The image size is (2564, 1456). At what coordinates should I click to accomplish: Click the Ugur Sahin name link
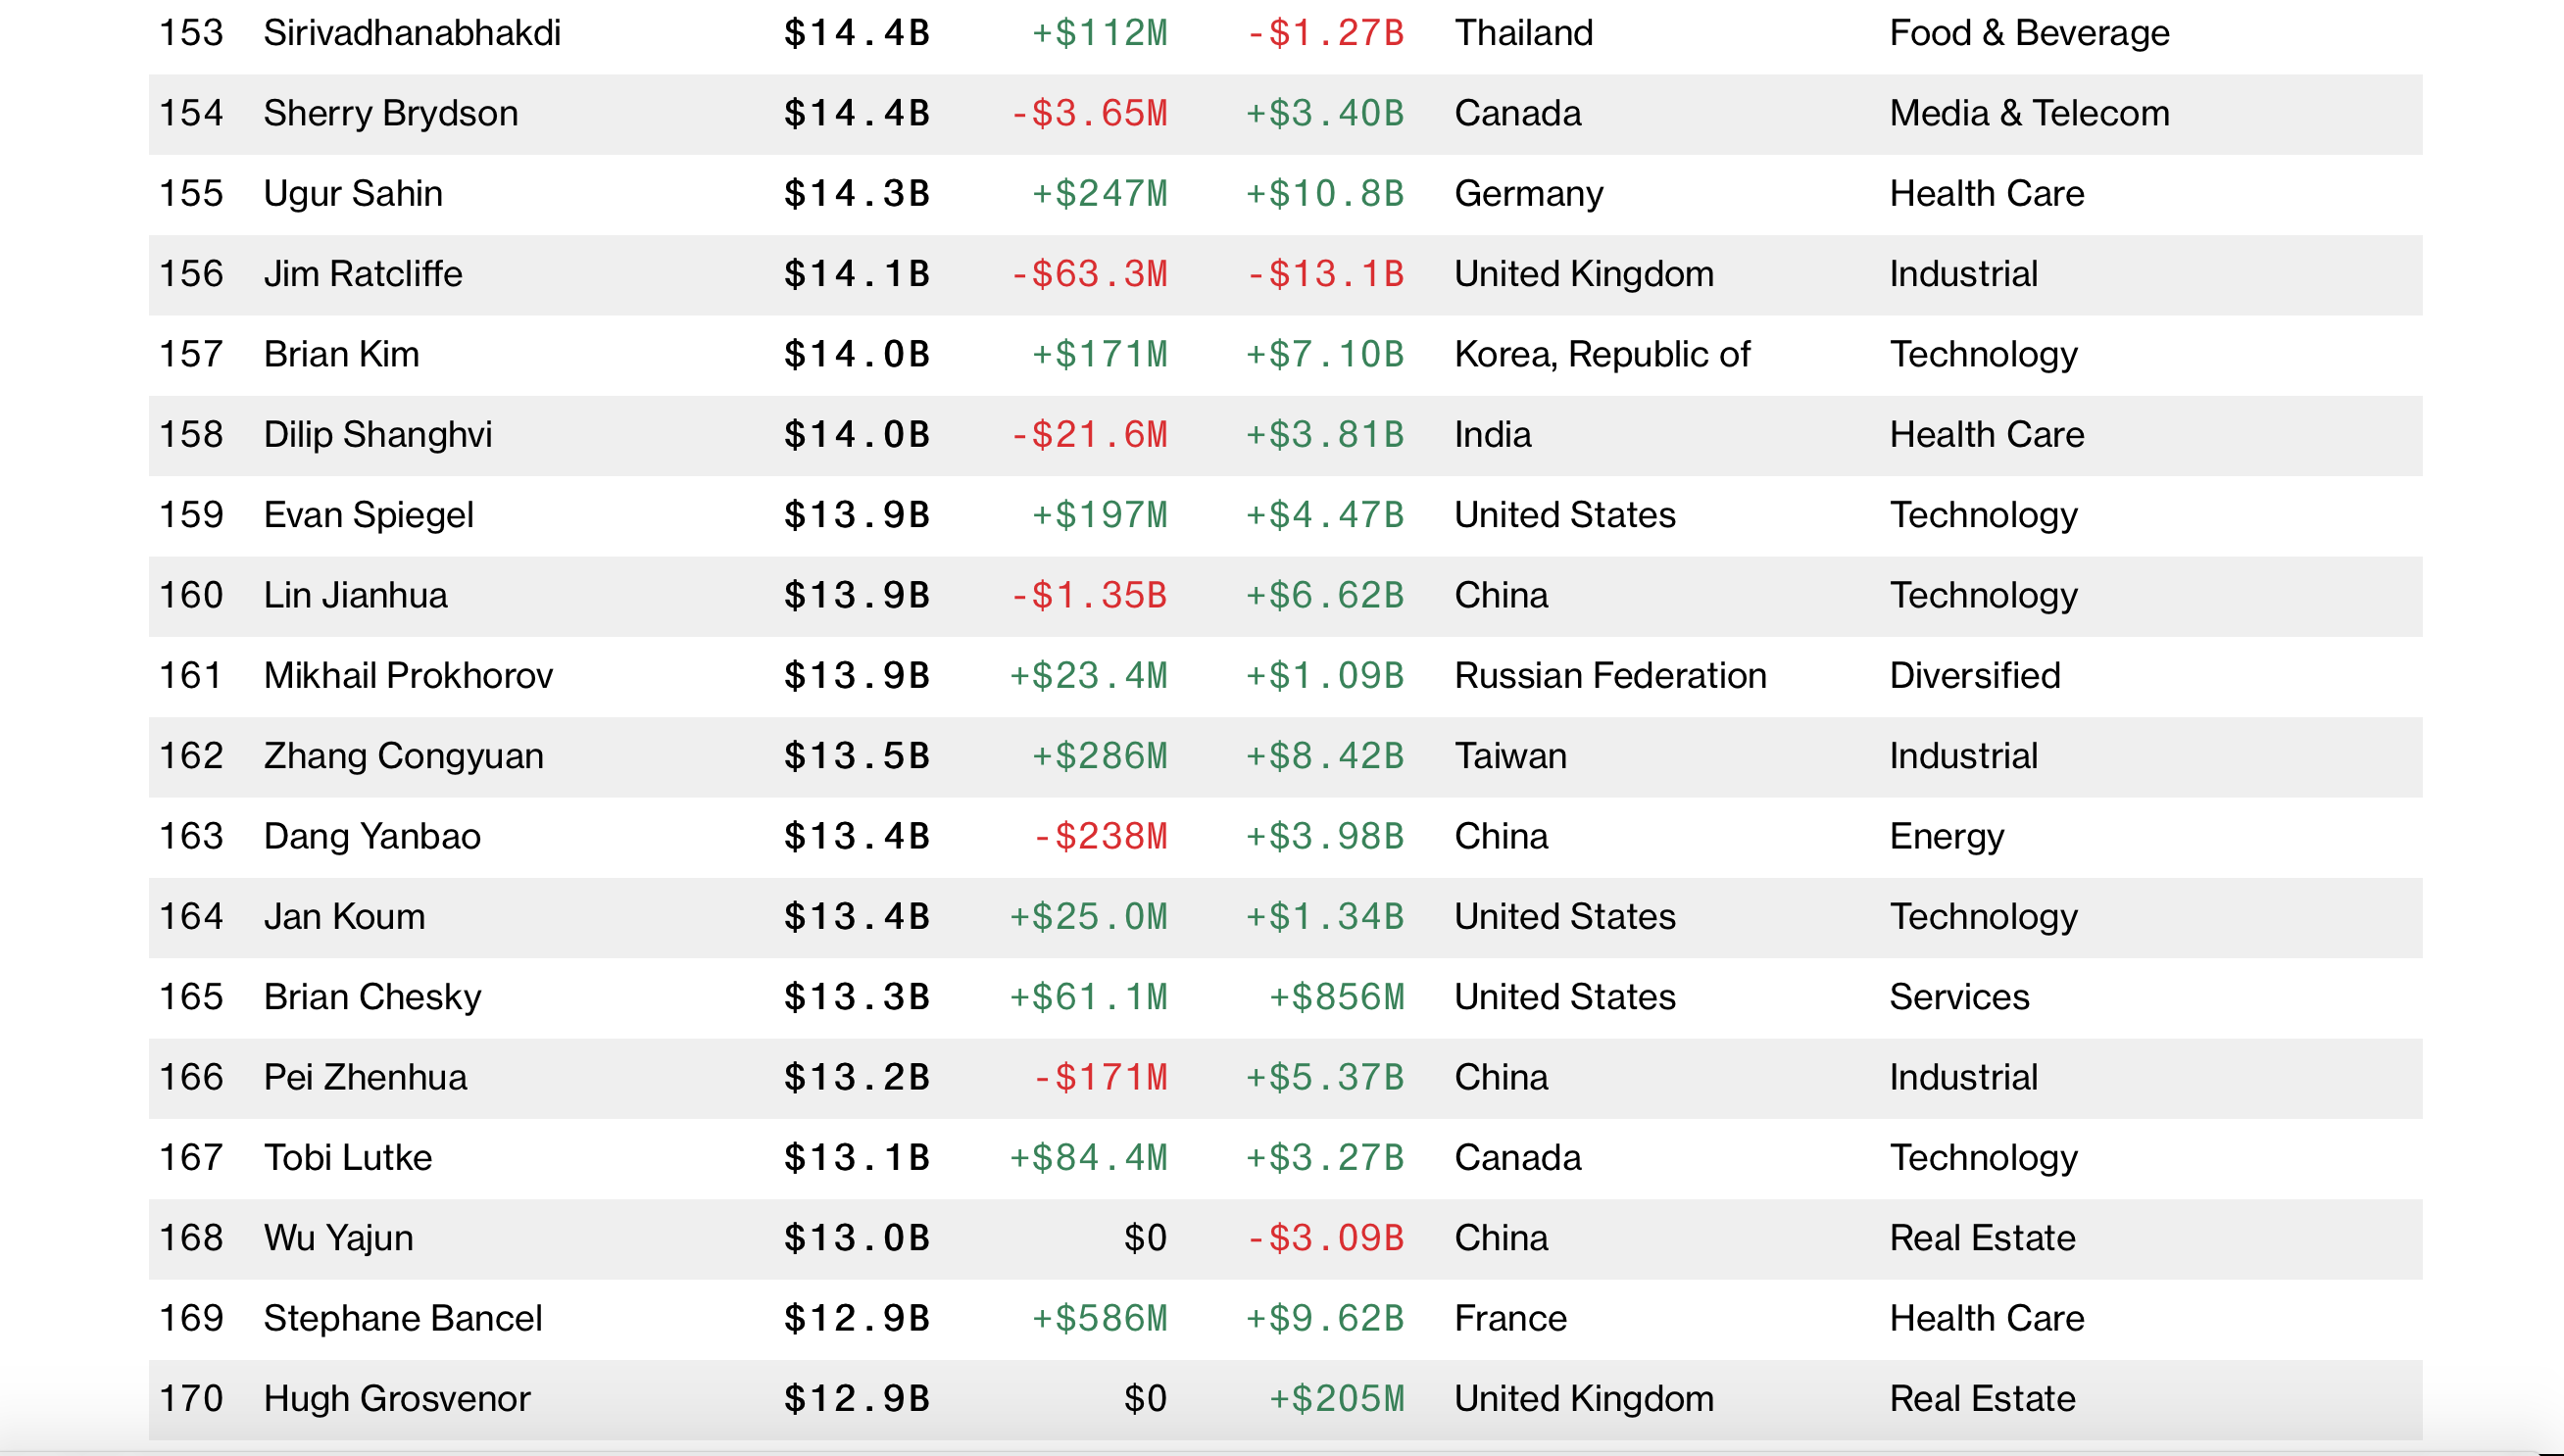click(352, 194)
